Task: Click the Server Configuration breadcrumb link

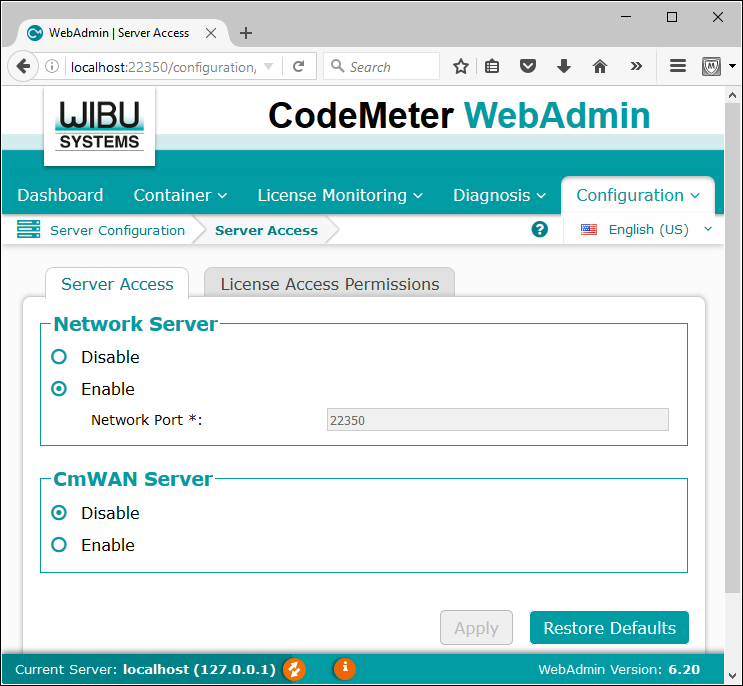Action: [118, 230]
